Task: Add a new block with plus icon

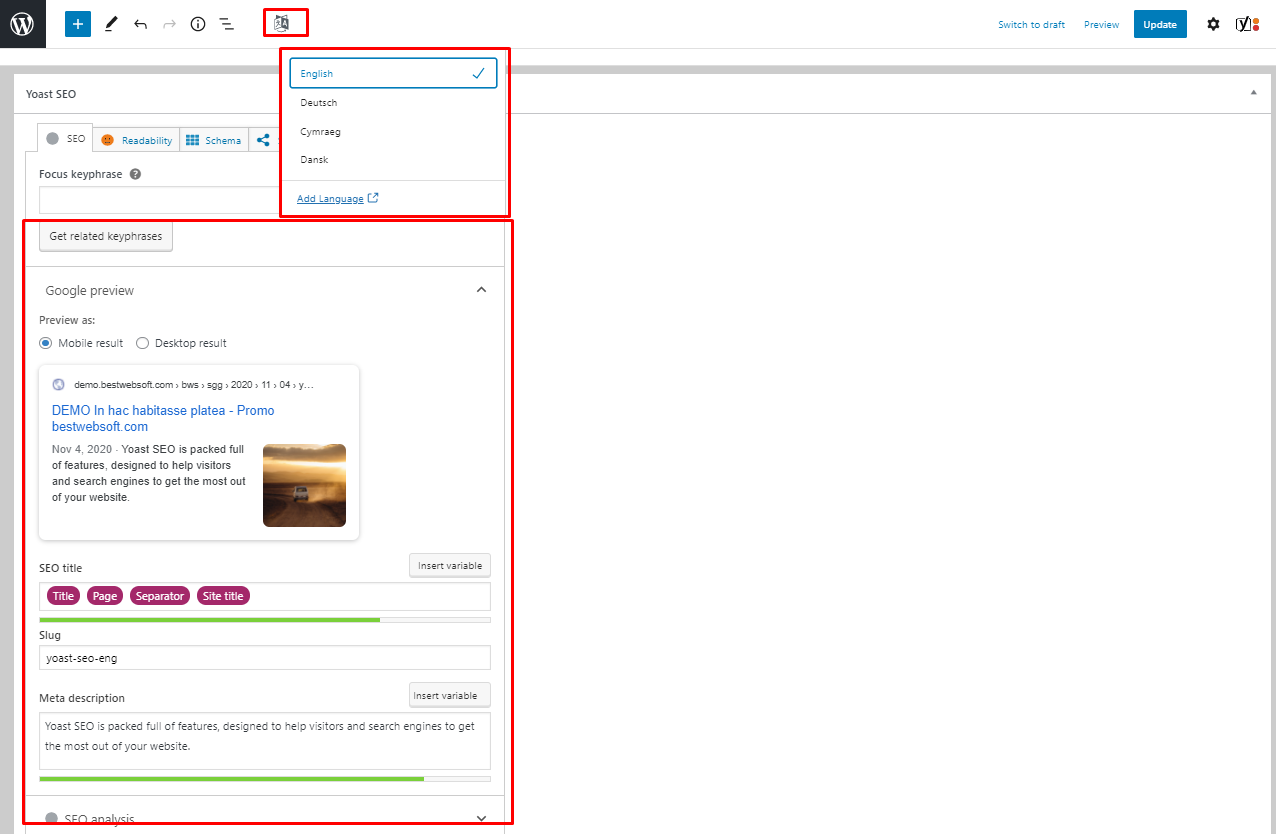Action: (x=78, y=24)
